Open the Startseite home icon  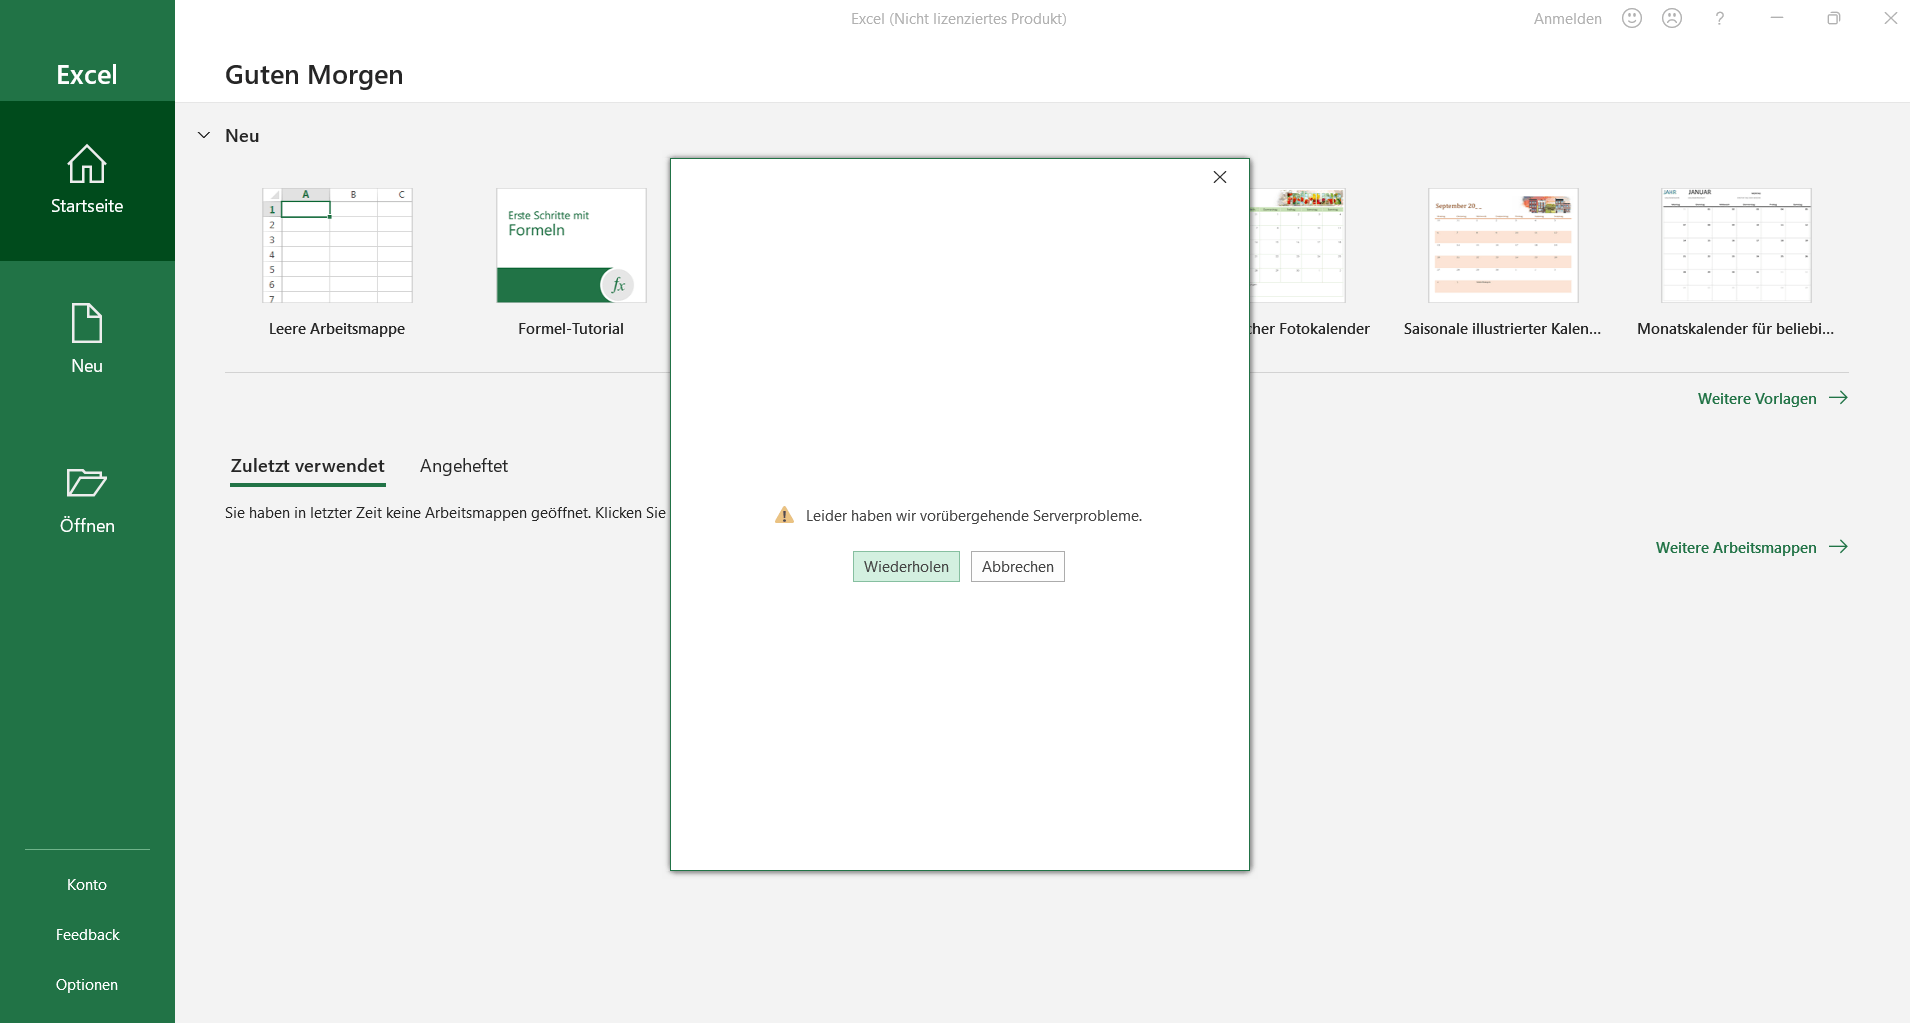(x=87, y=165)
